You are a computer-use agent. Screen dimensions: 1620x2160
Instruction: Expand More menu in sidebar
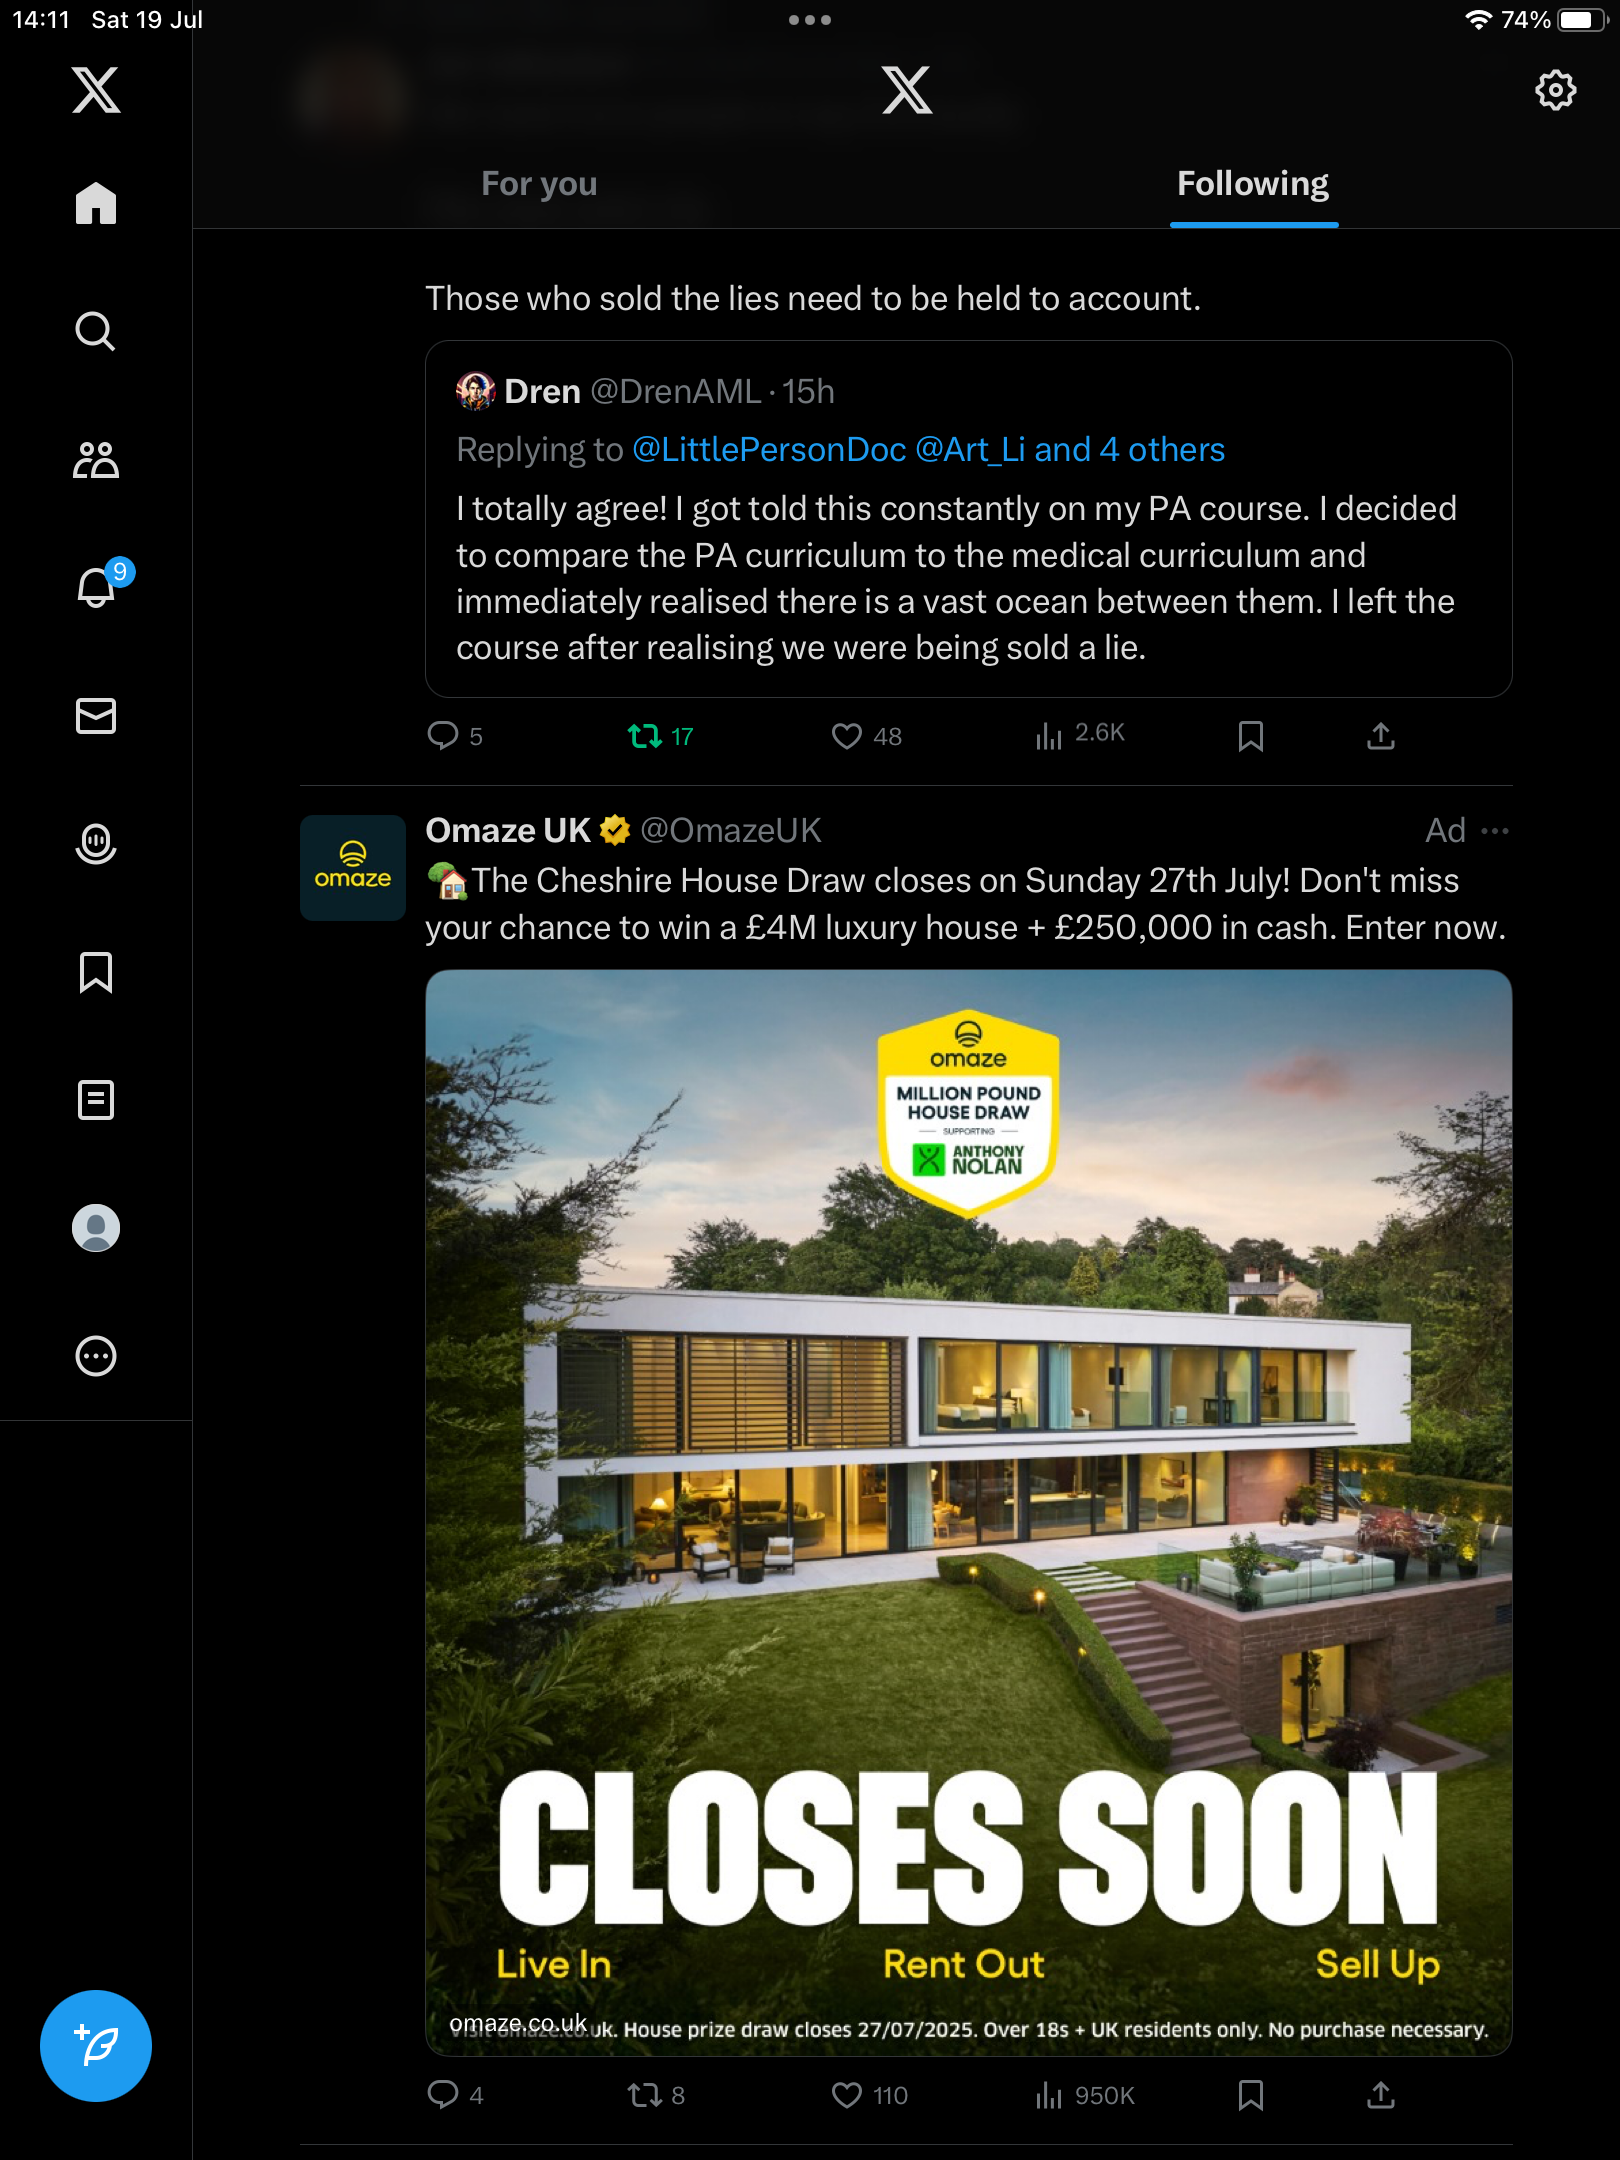click(96, 1356)
